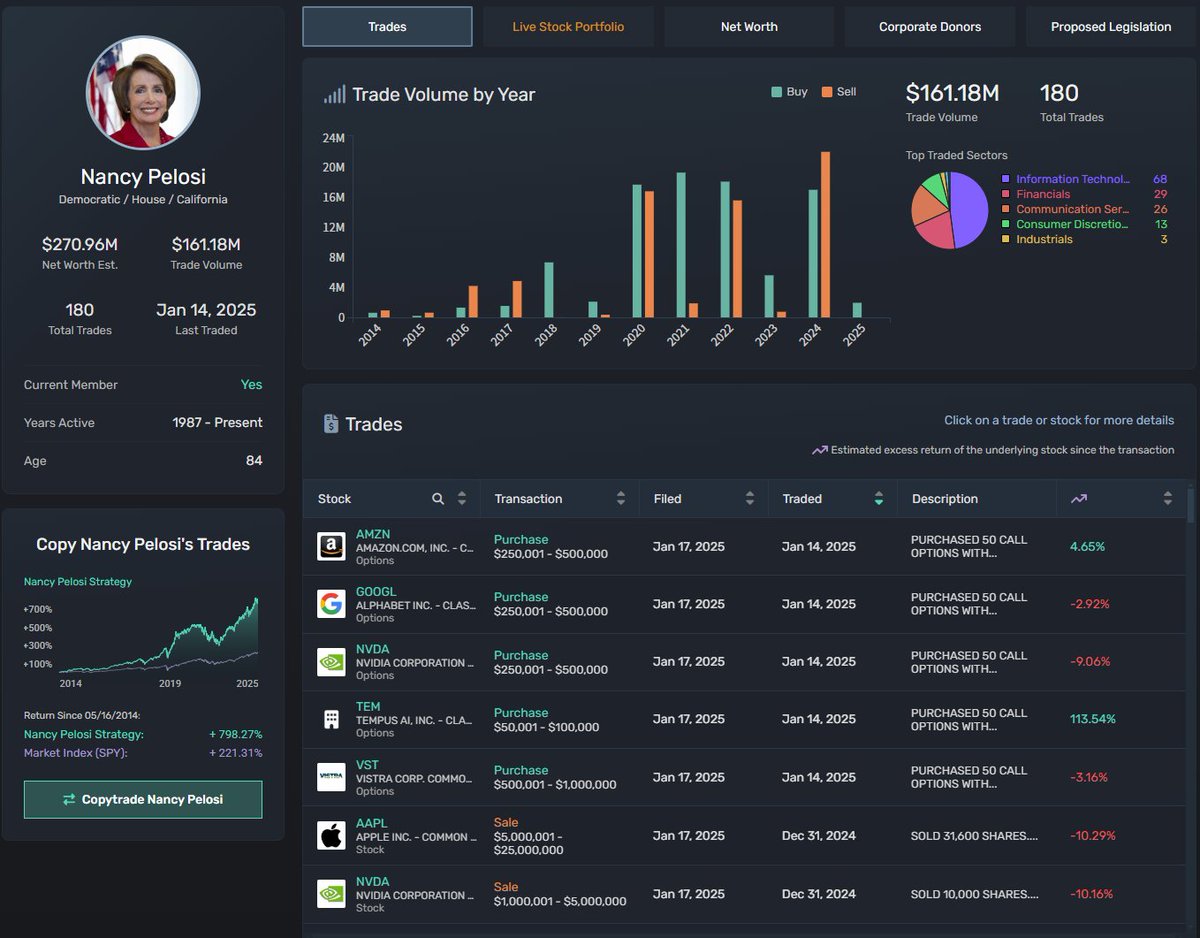Click the $50,001 - $100,000 TEM amount

tap(547, 727)
